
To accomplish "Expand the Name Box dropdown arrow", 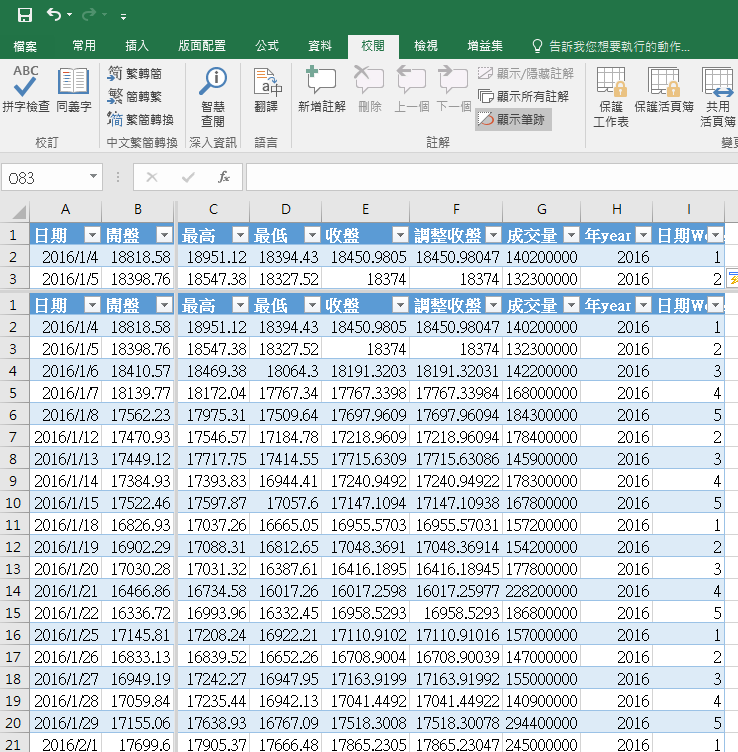I will [x=94, y=177].
